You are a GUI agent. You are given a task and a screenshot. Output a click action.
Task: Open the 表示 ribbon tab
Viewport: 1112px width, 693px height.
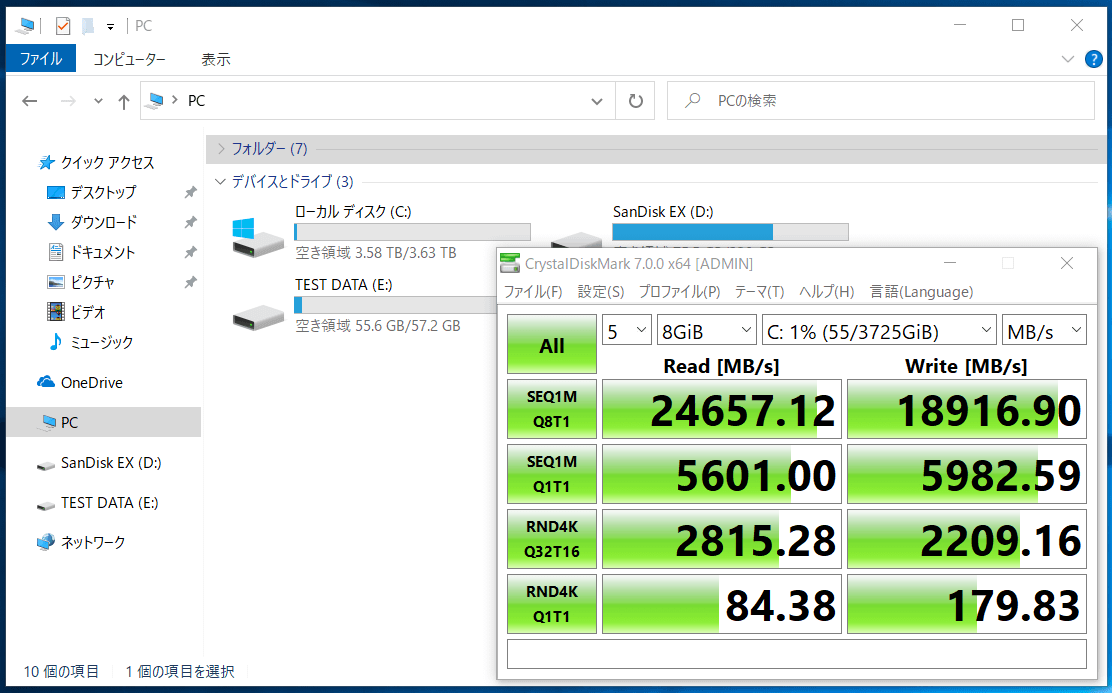[216, 59]
